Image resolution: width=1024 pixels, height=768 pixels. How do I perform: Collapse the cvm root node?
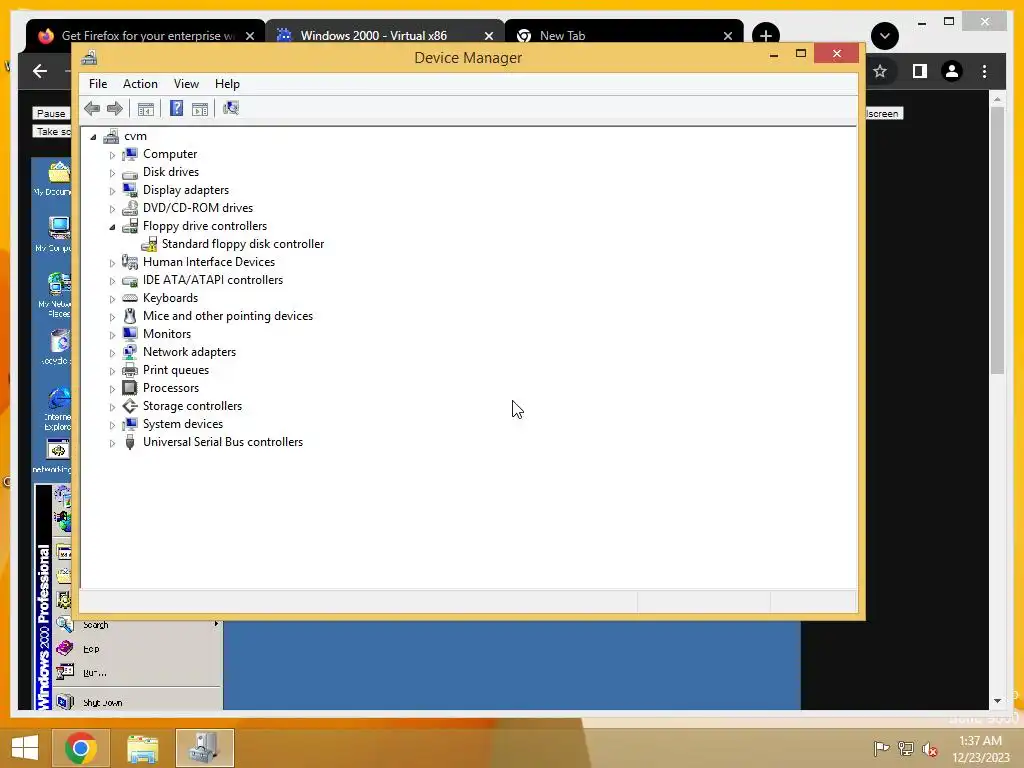point(93,137)
